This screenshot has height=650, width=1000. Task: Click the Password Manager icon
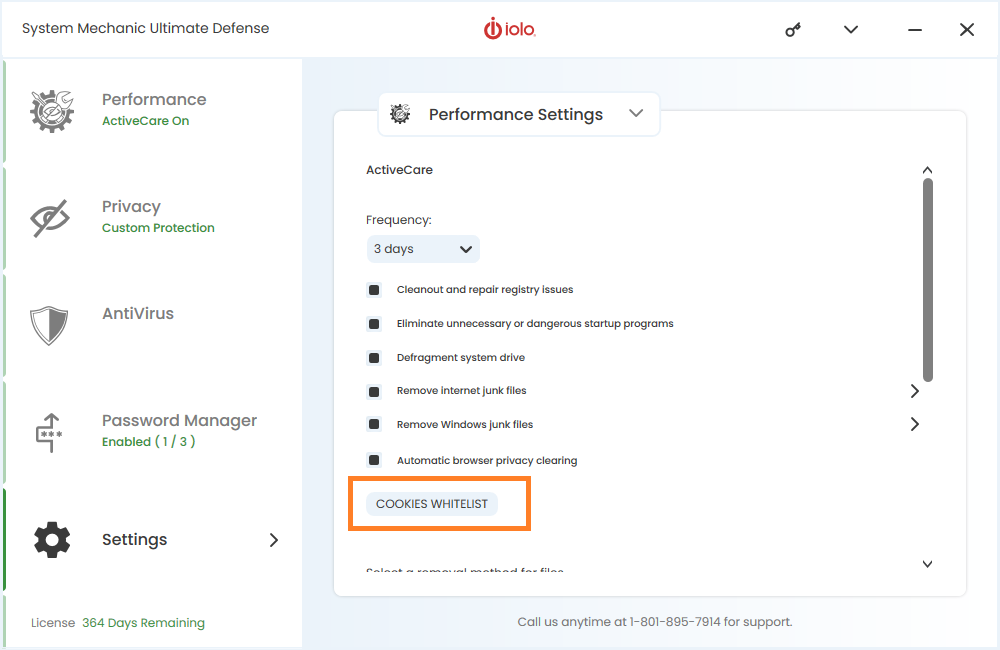(x=49, y=432)
